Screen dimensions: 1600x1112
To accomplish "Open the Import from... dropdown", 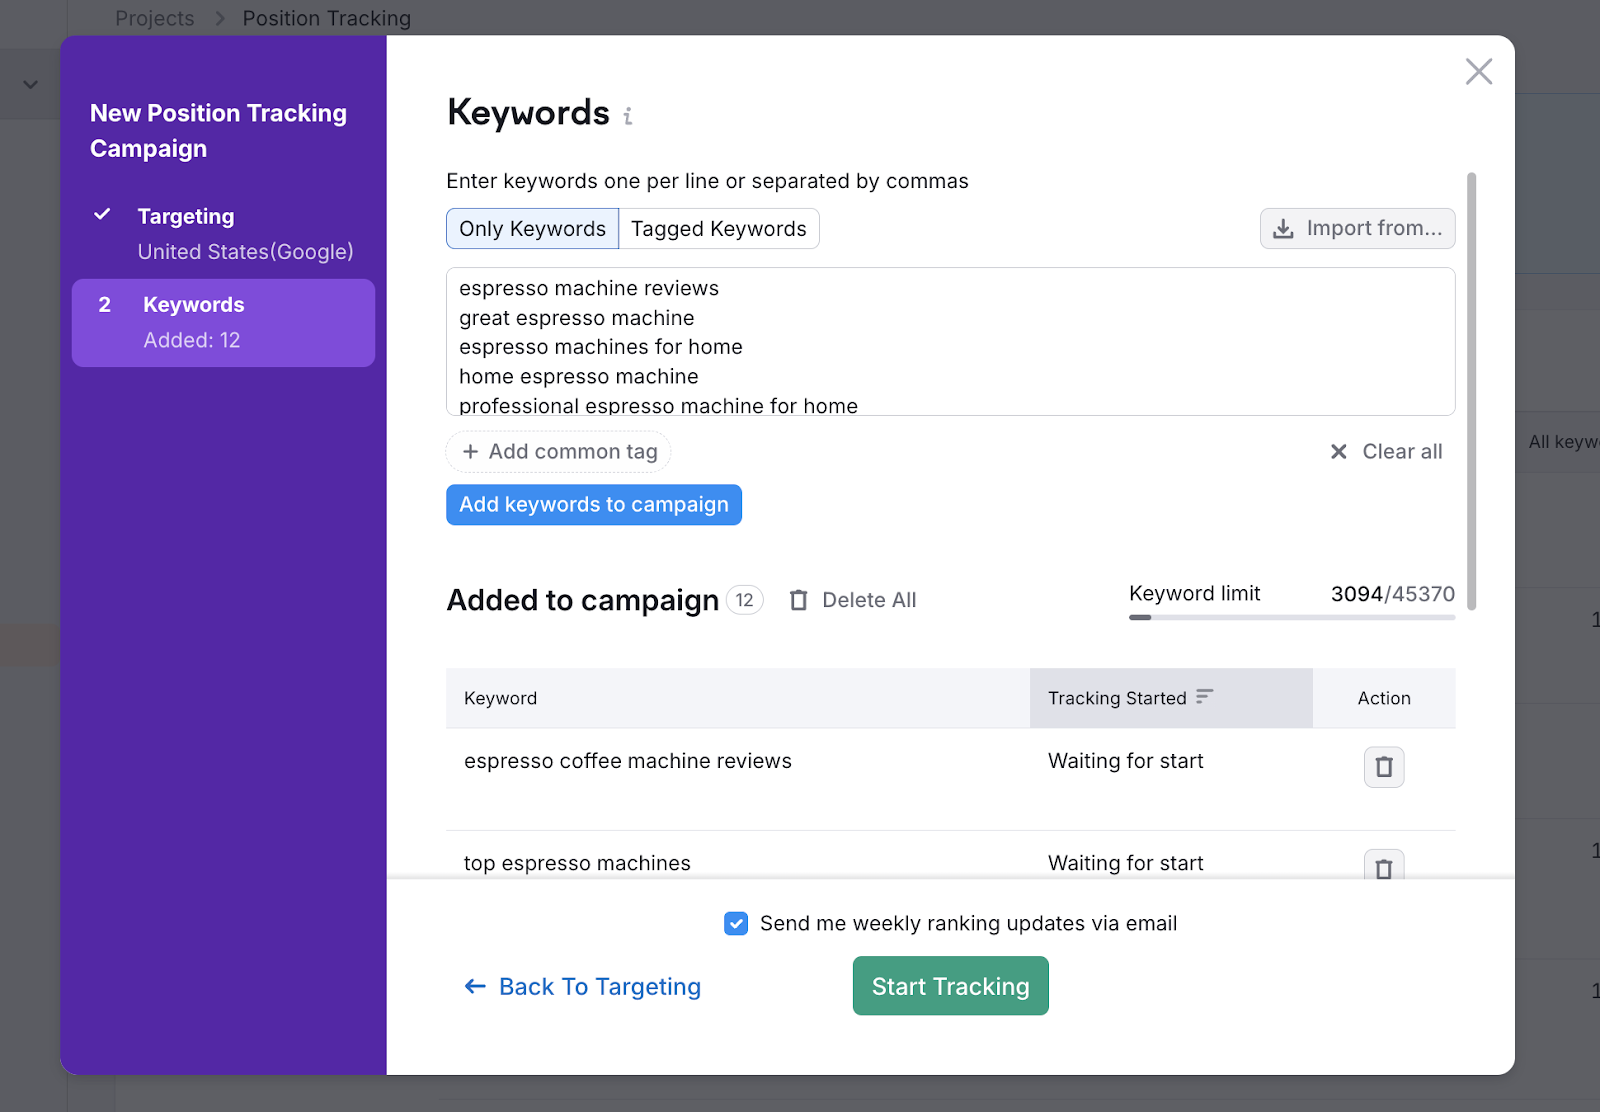I will 1357,229.
